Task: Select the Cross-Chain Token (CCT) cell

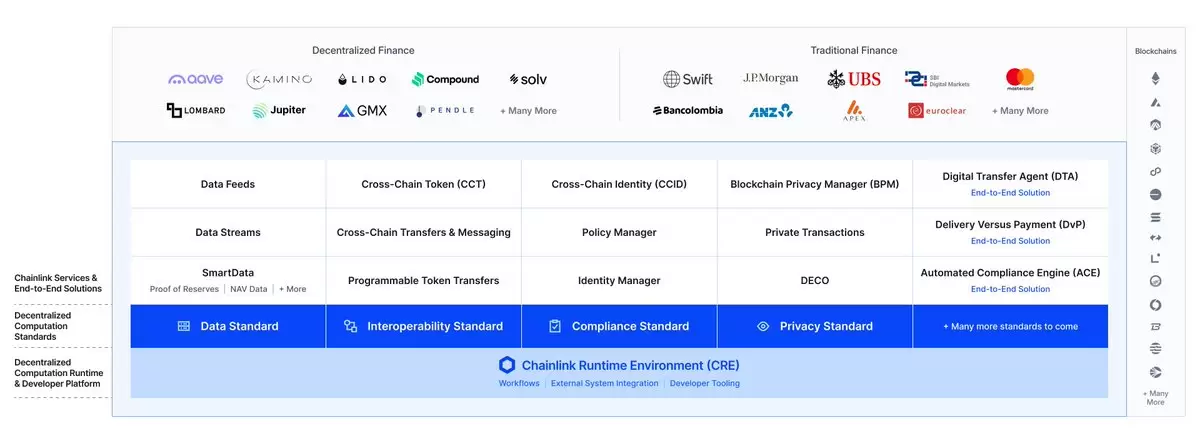Action: coord(423,184)
